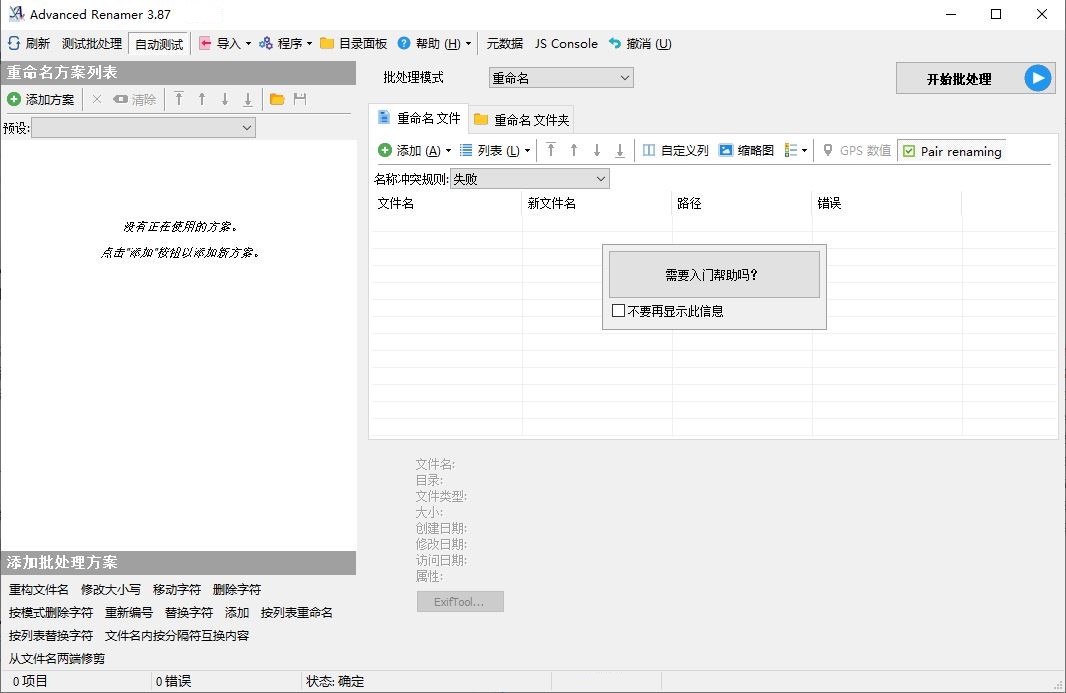Click the 自定义列 custom columns button
The width and height of the screenshot is (1066, 693).
click(x=675, y=150)
